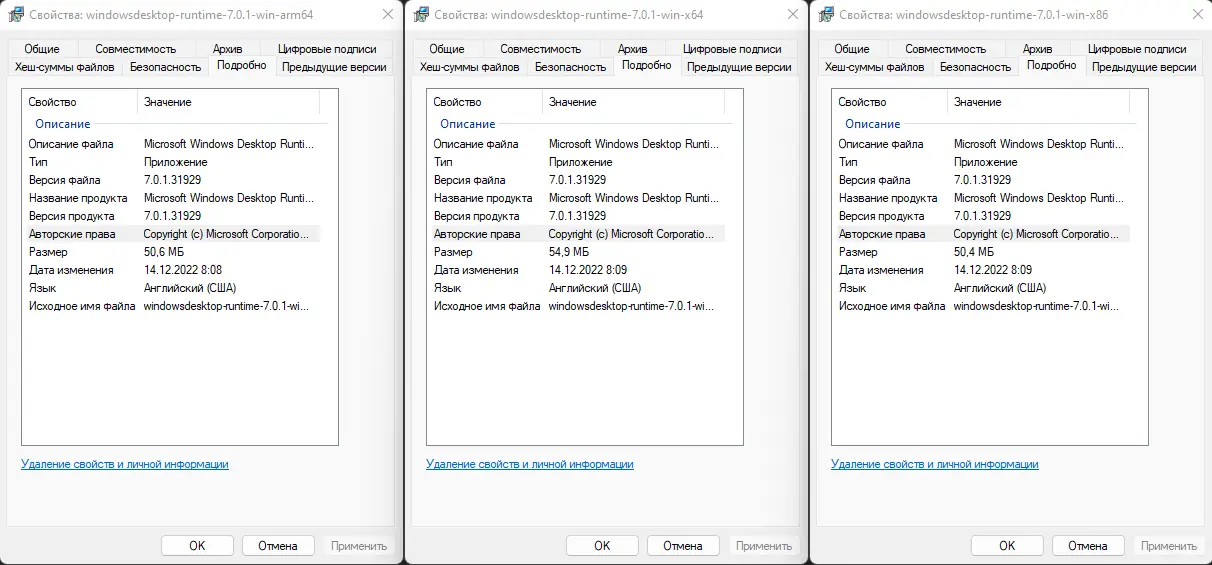This screenshot has width=1212, height=565.
Task: Open Совместимость tab in x86 window
Action: (x=946, y=48)
